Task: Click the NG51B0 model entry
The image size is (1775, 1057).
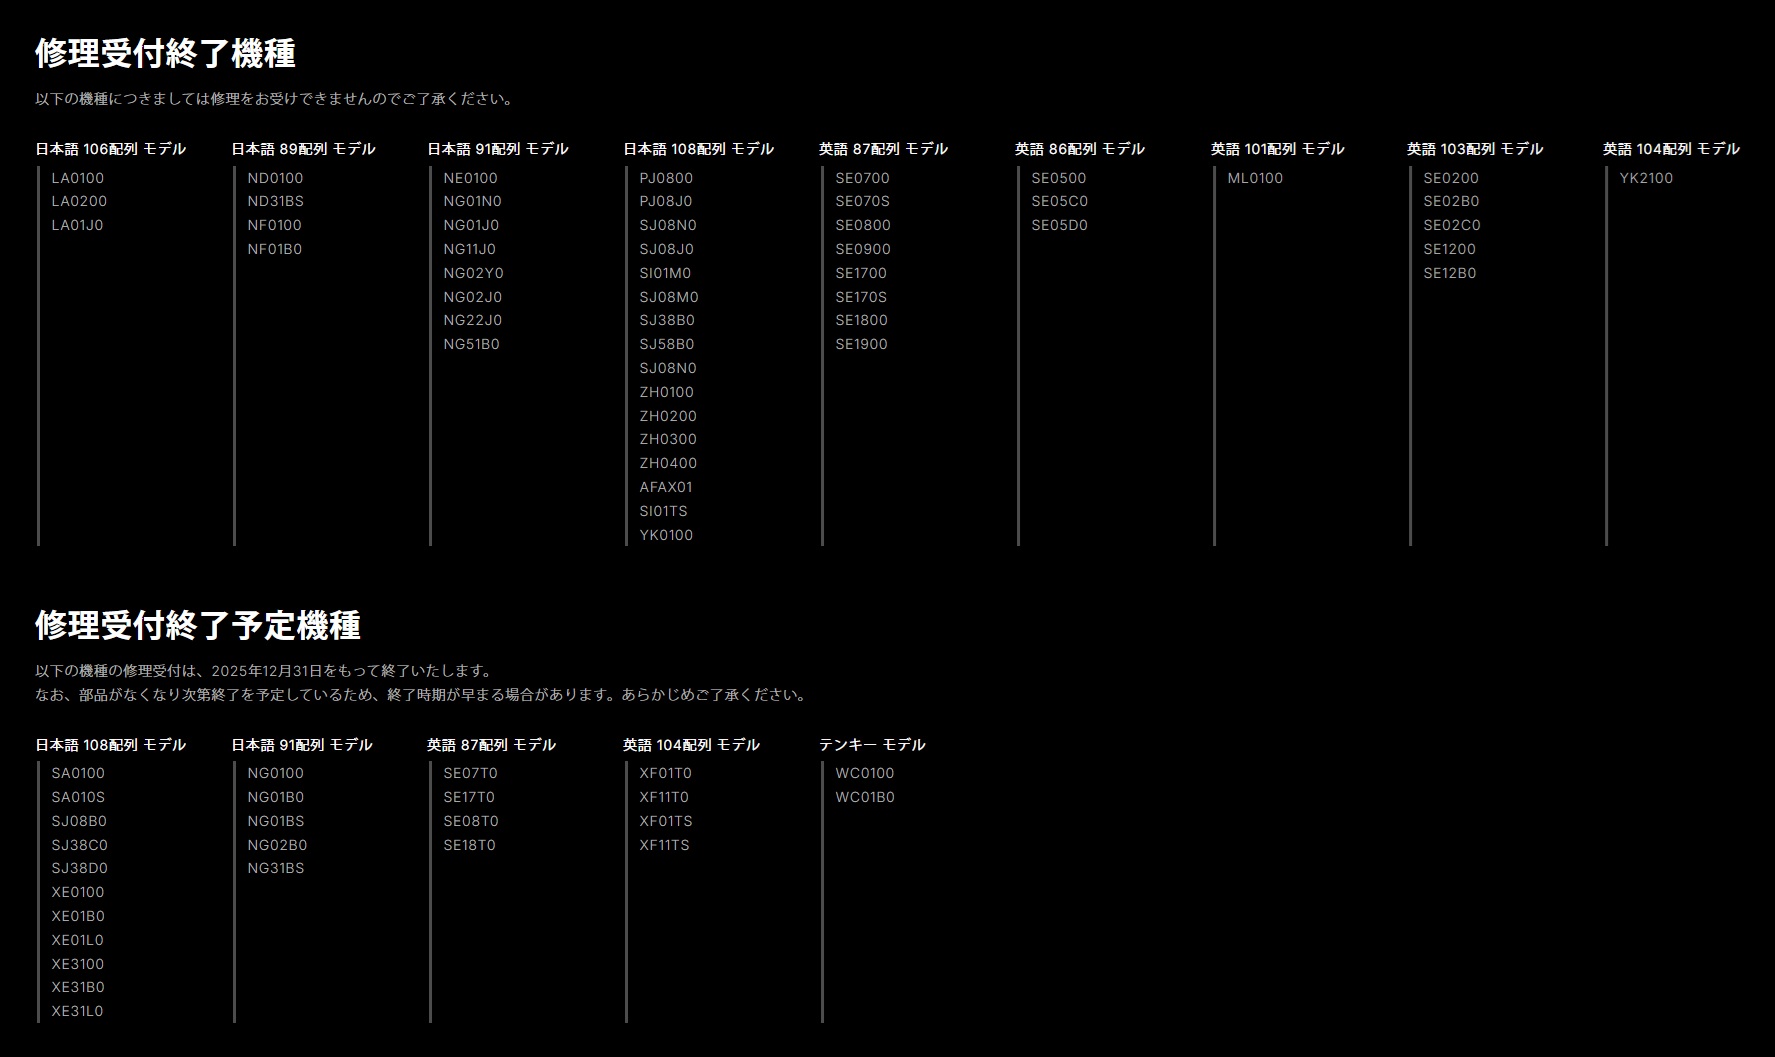Action: [x=471, y=344]
